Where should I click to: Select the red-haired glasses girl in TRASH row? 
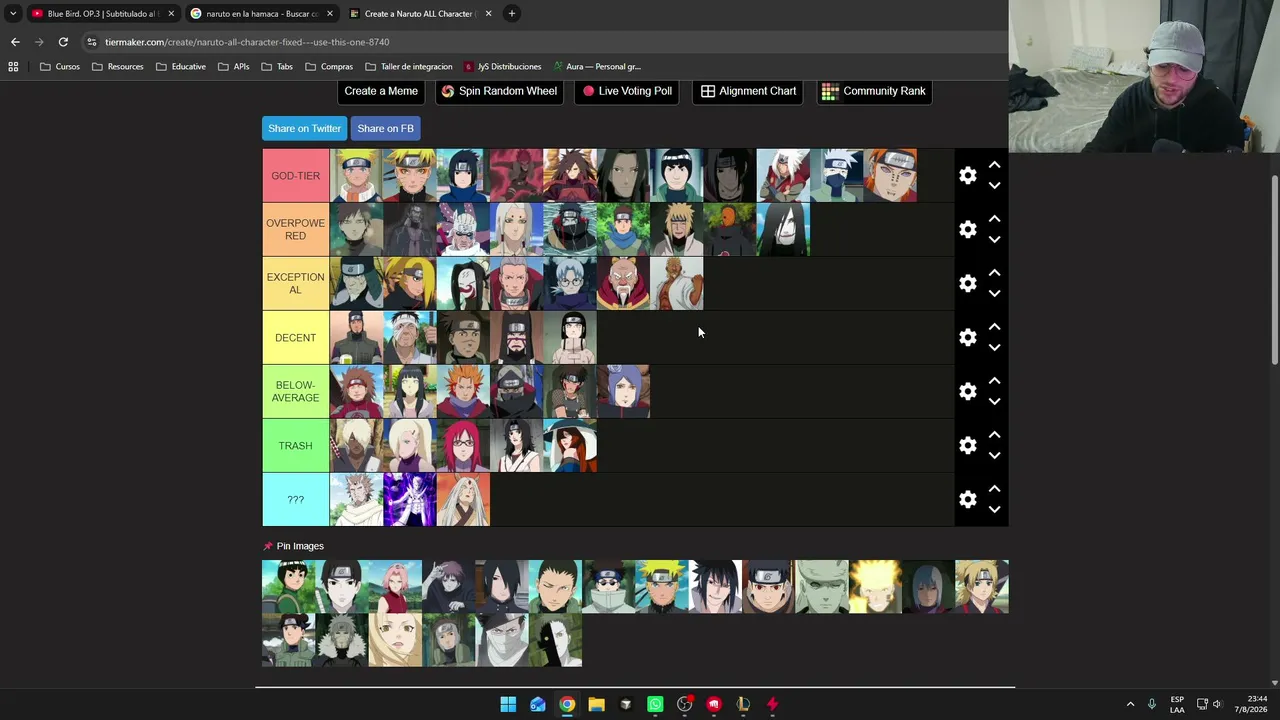pos(463,445)
